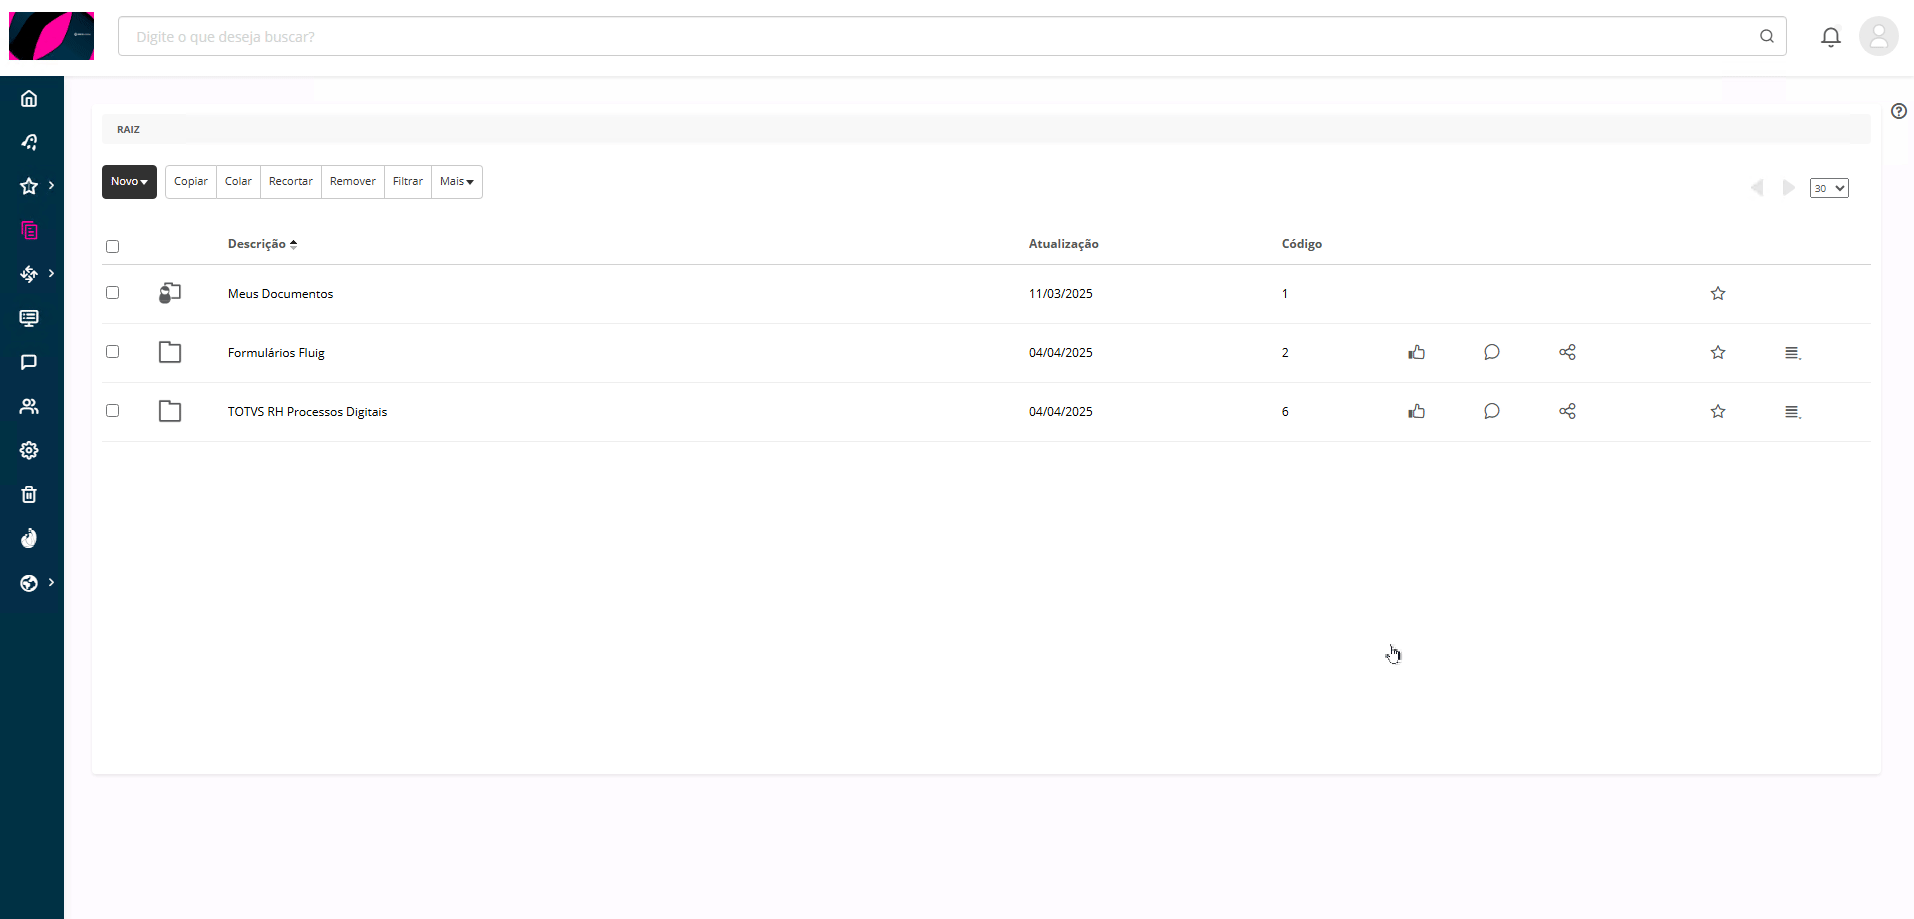Click the company logo in header
This screenshot has width=1914, height=919.
(51, 36)
